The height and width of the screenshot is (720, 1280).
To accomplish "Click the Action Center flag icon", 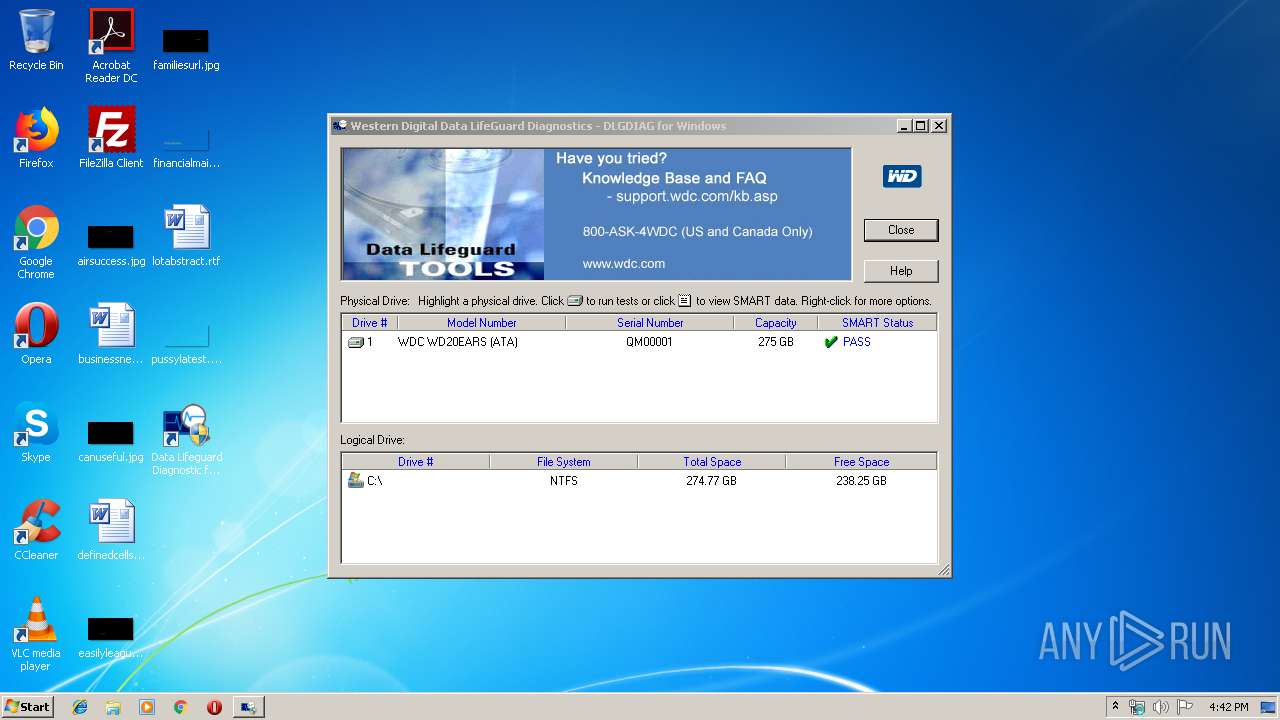I will pos(1185,707).
